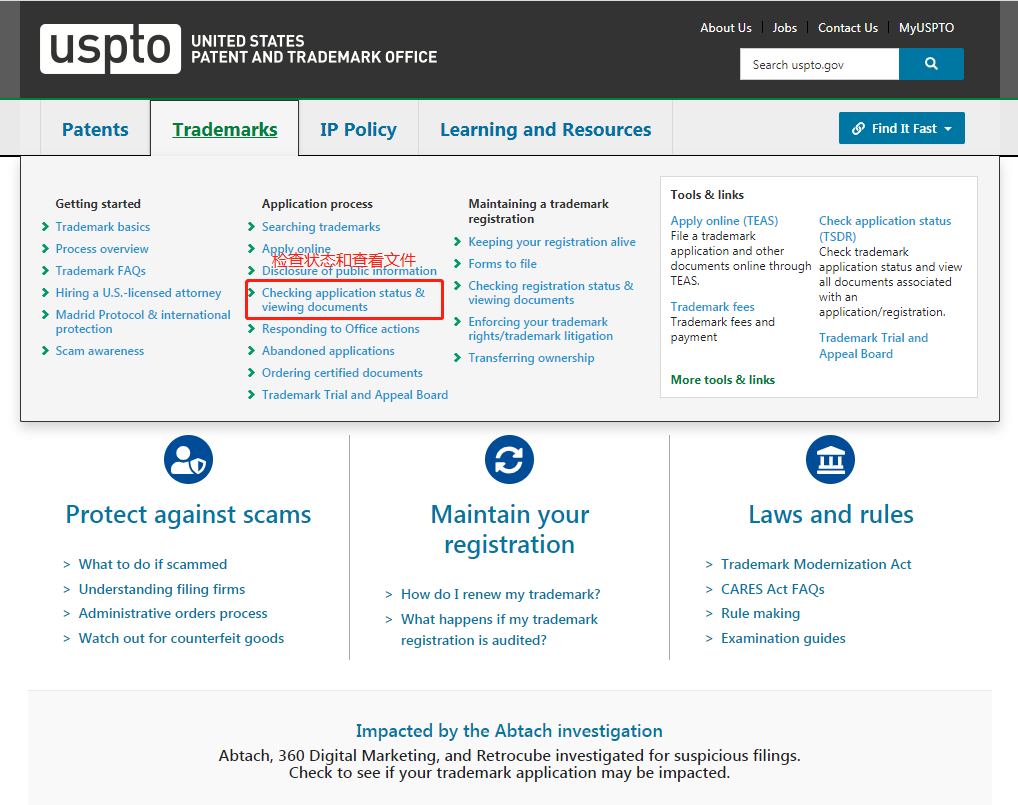Click the Laws and rules building icon

[830, 459]
